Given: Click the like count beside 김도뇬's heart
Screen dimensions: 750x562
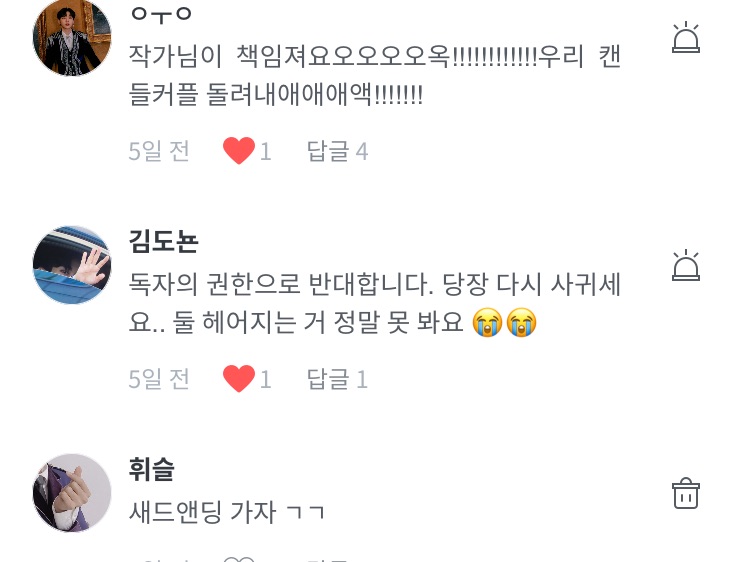Looking at the screenshot, I should tap(265, 380).
